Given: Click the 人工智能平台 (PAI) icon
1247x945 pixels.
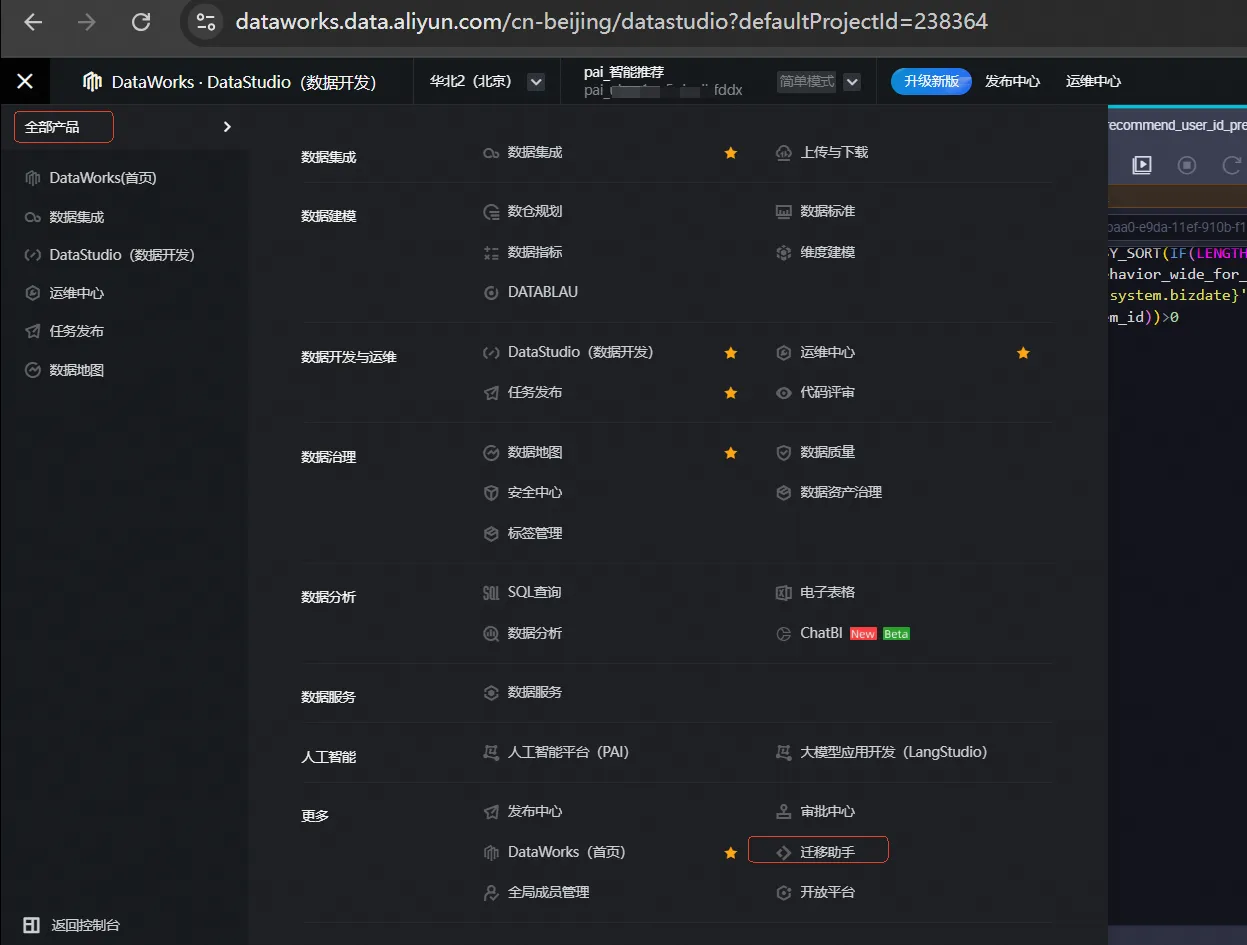Looking at the screenshot, I should point(491,752).
